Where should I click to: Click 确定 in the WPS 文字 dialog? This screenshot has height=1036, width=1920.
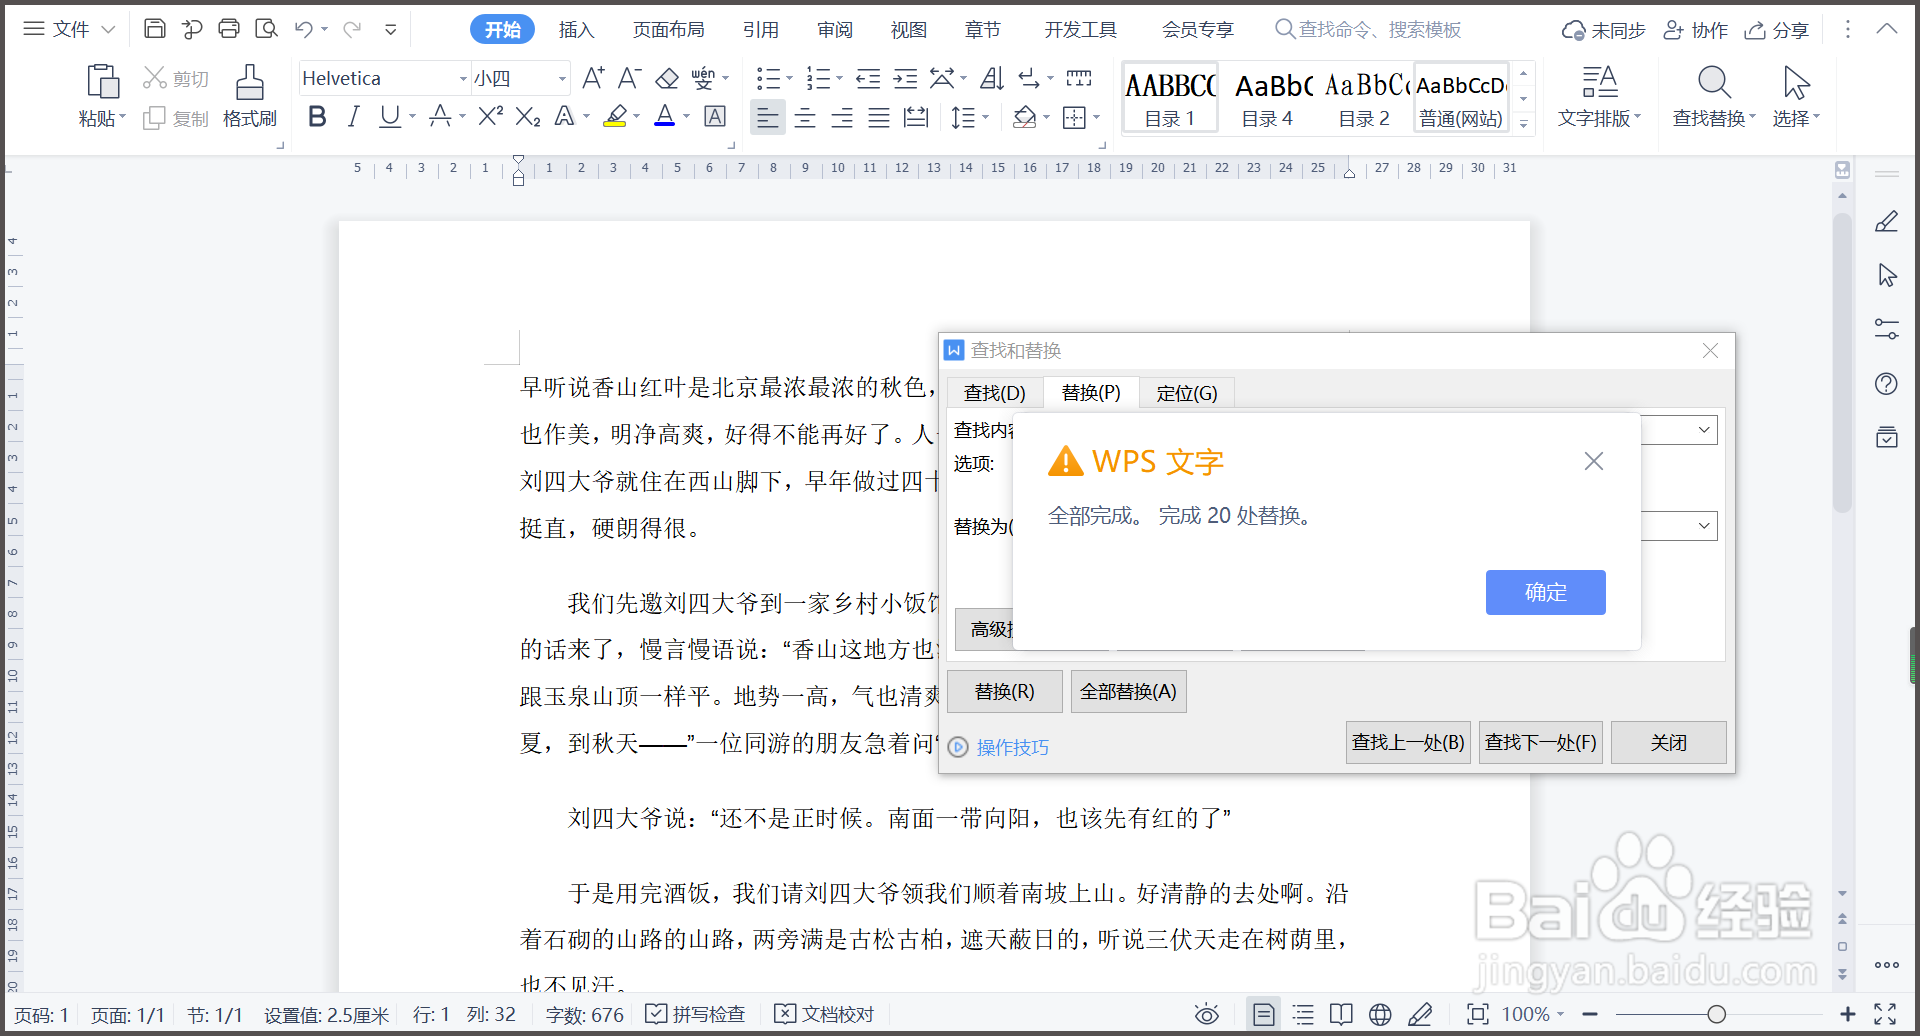pyautogui.click(x=1544, y=592)
